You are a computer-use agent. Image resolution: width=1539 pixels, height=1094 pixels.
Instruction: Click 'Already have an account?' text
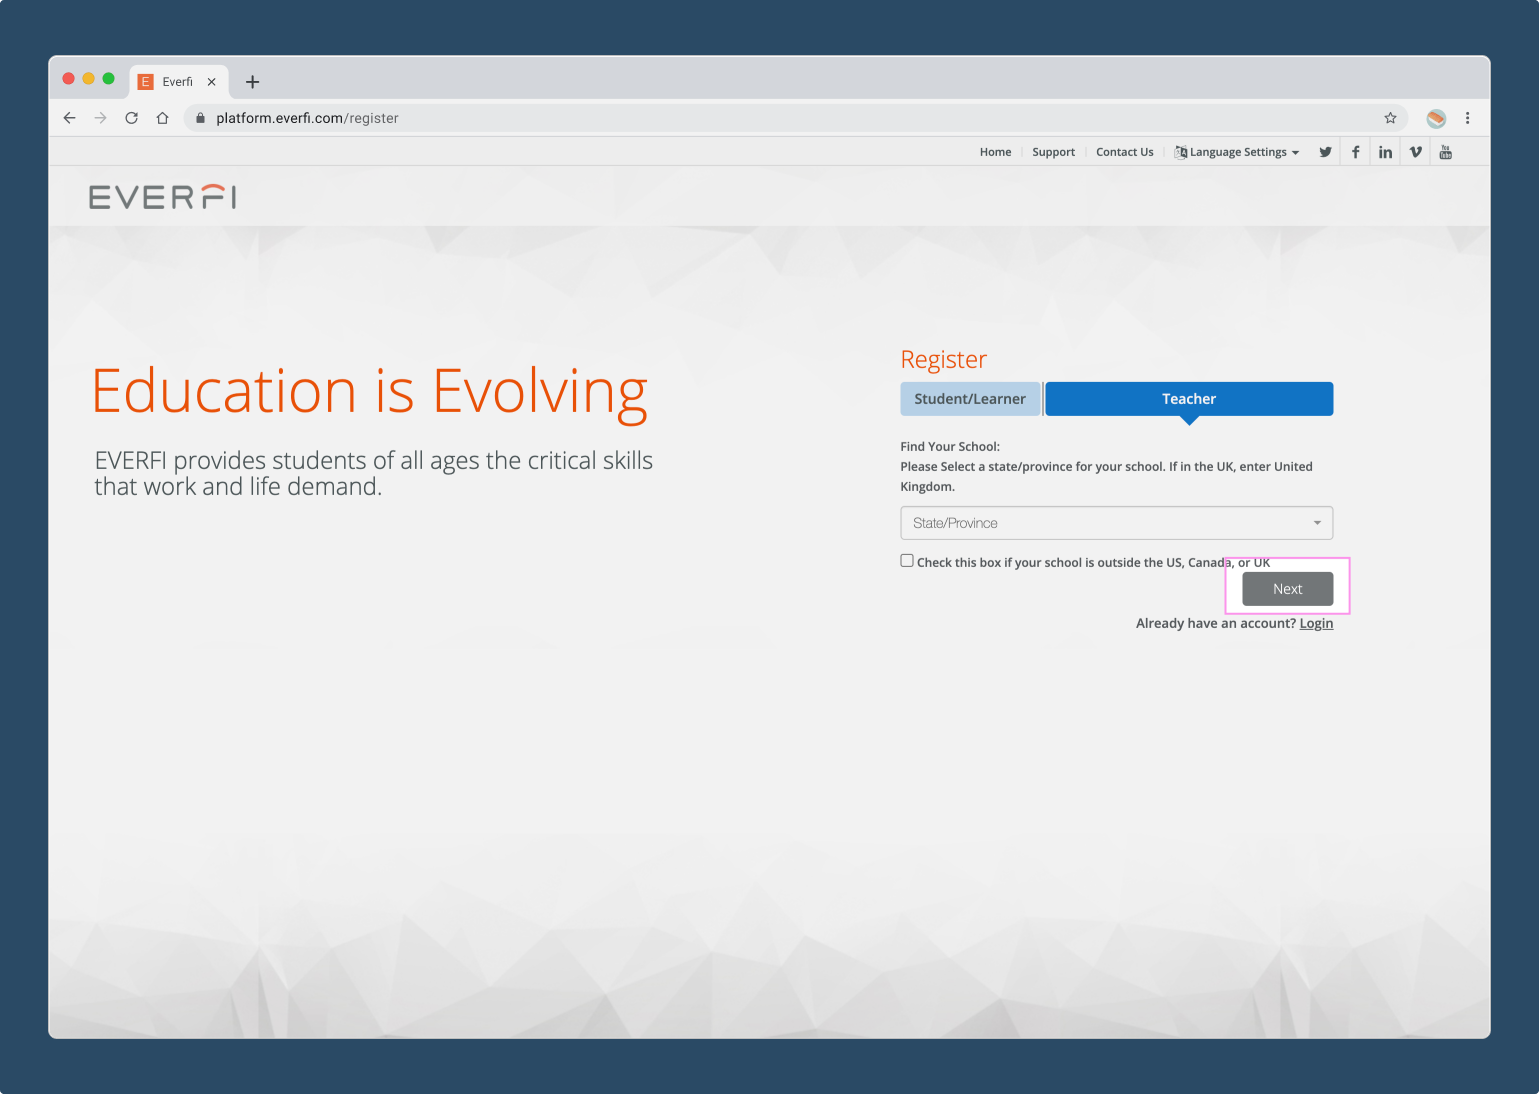1215,623
